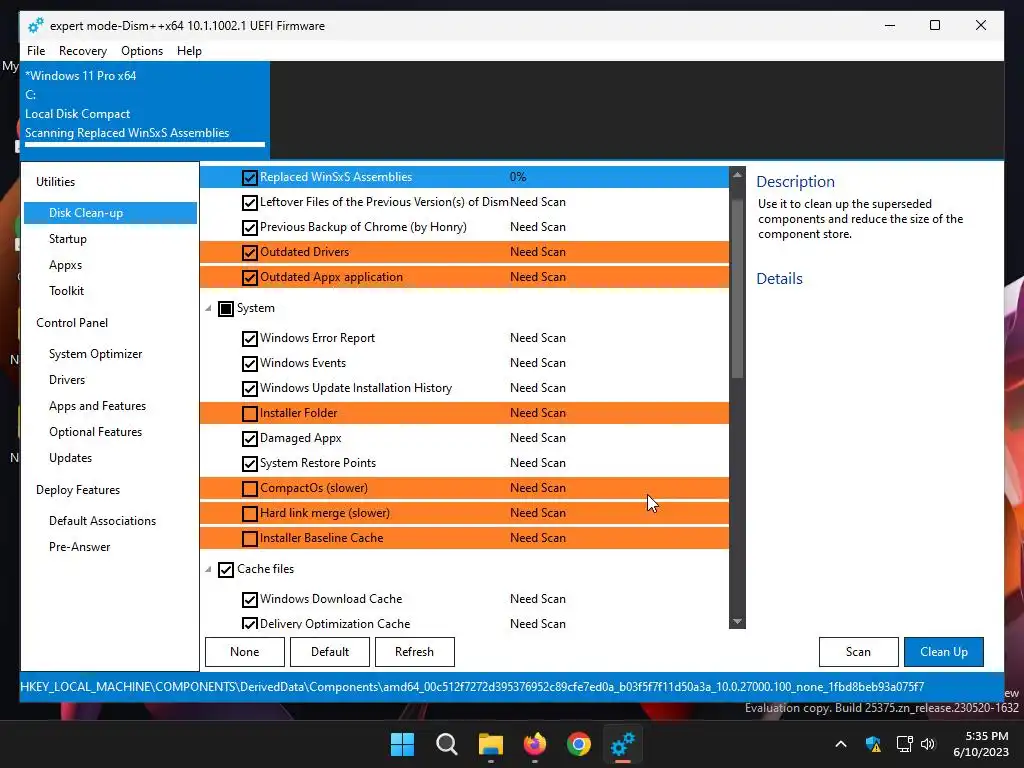Screen dimensions: 1024x768
Task: Select Disk Clean-up in sidebar
Action: click(x=110, y=213)
